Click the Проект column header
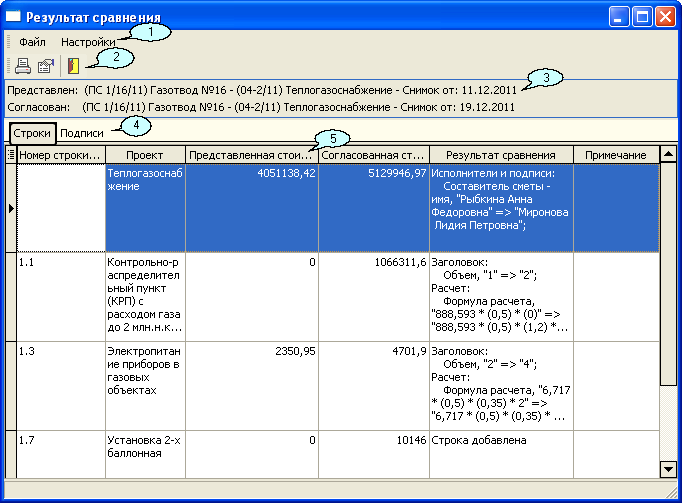 click(x=145, y=155)
